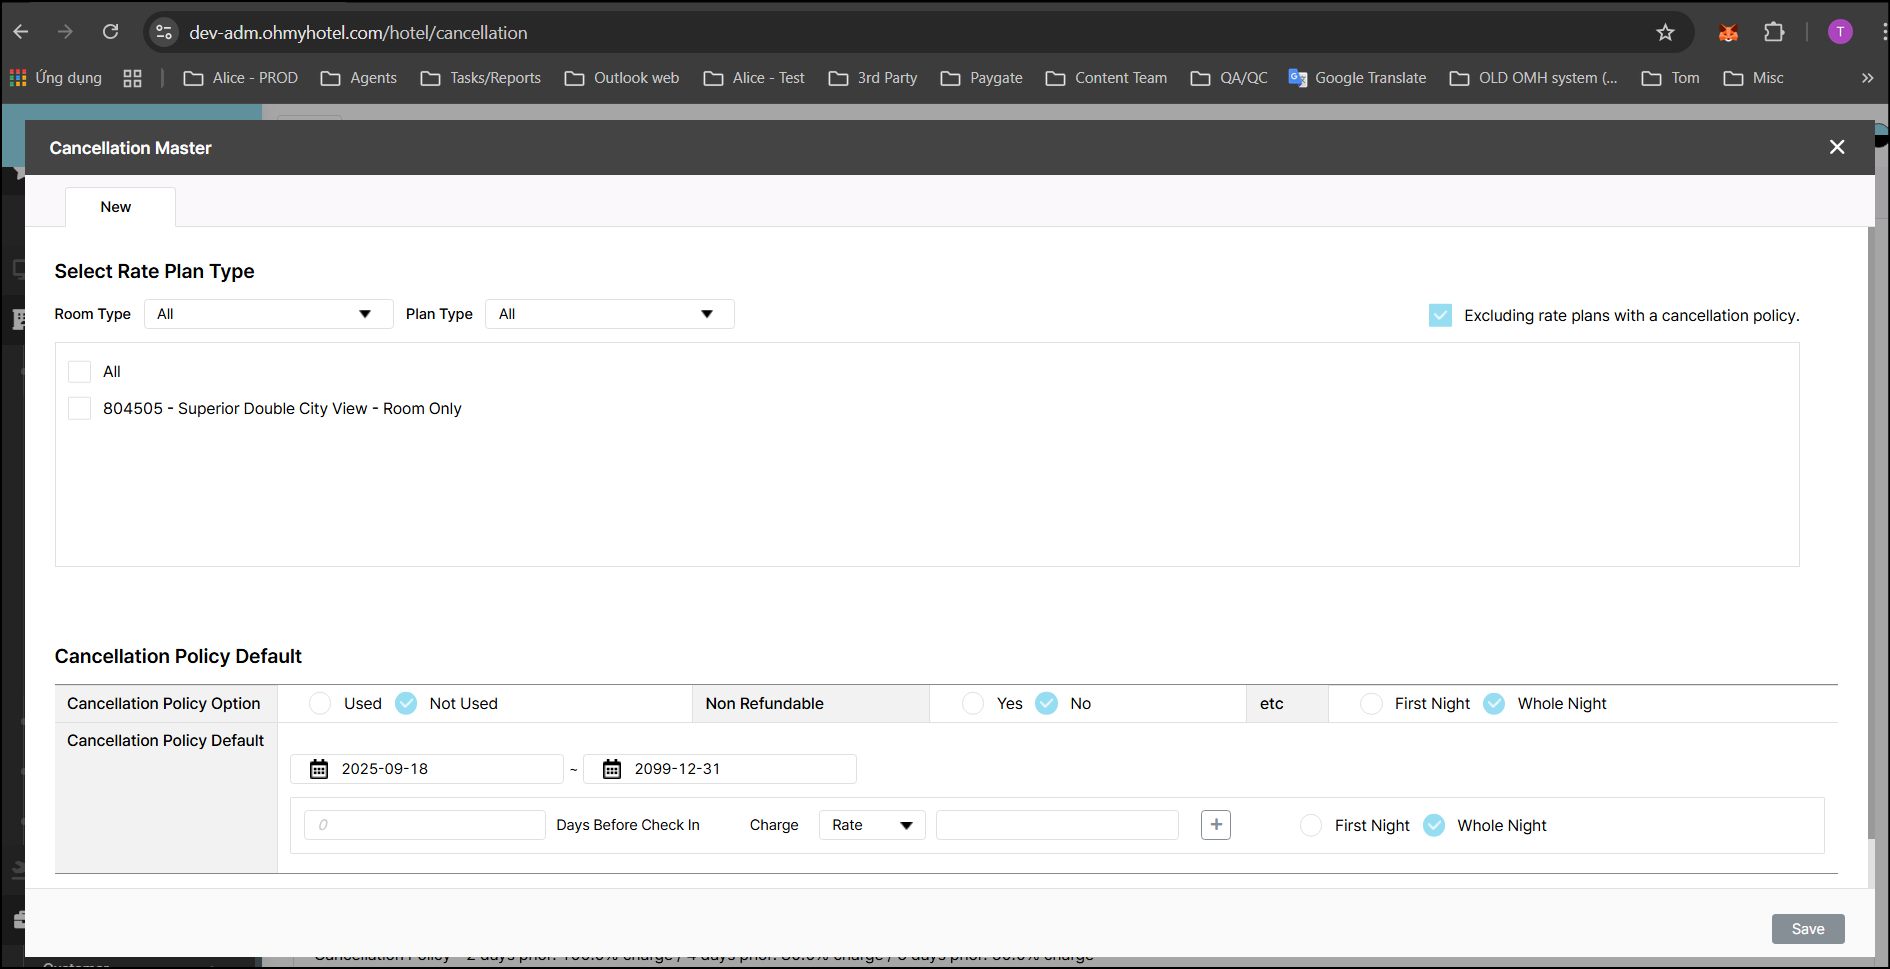The image size is (1890, 969).
Task: Open the browser extensions puzzle icon
Action: [1774, 33]
